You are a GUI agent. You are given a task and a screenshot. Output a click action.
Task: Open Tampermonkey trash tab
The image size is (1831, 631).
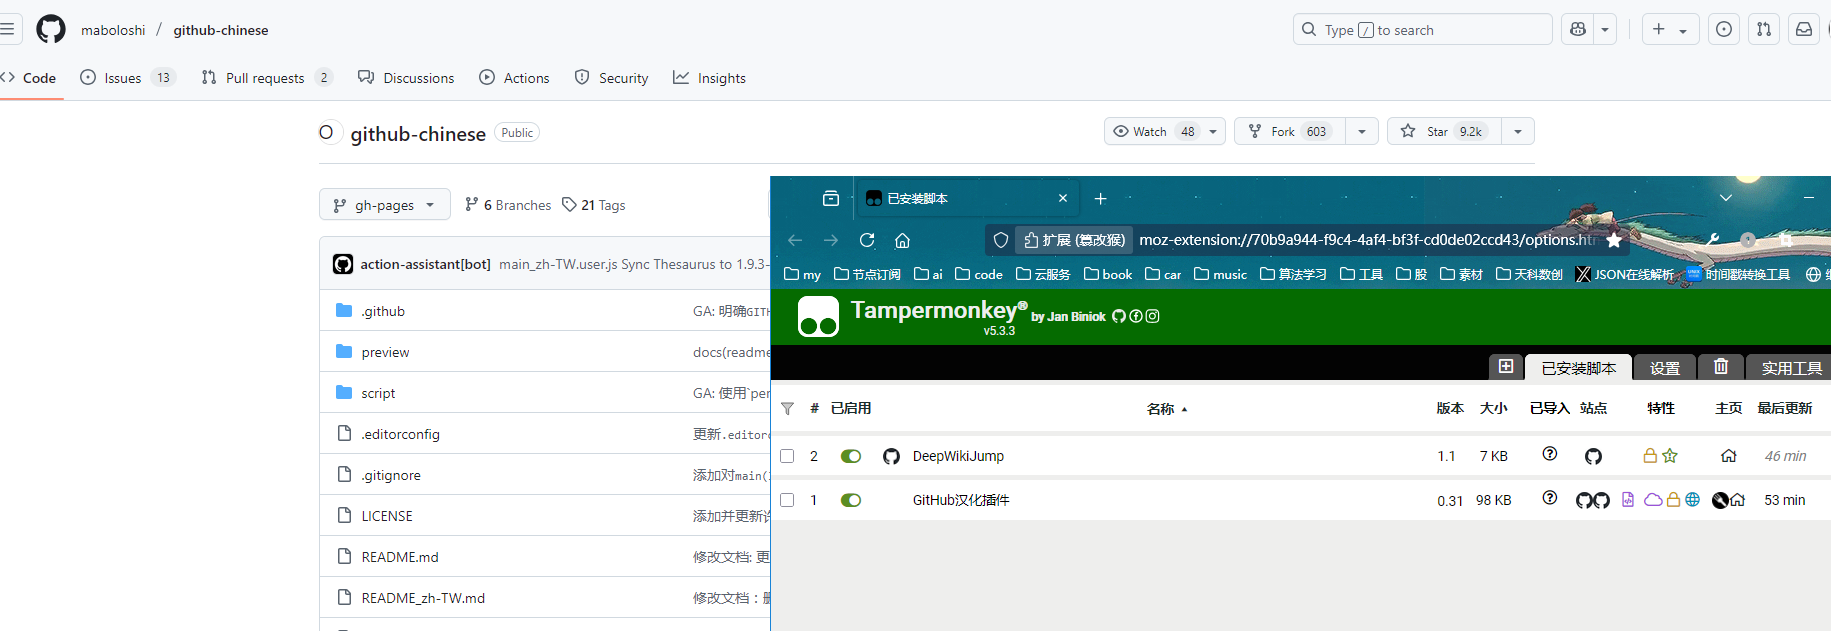1721,367
